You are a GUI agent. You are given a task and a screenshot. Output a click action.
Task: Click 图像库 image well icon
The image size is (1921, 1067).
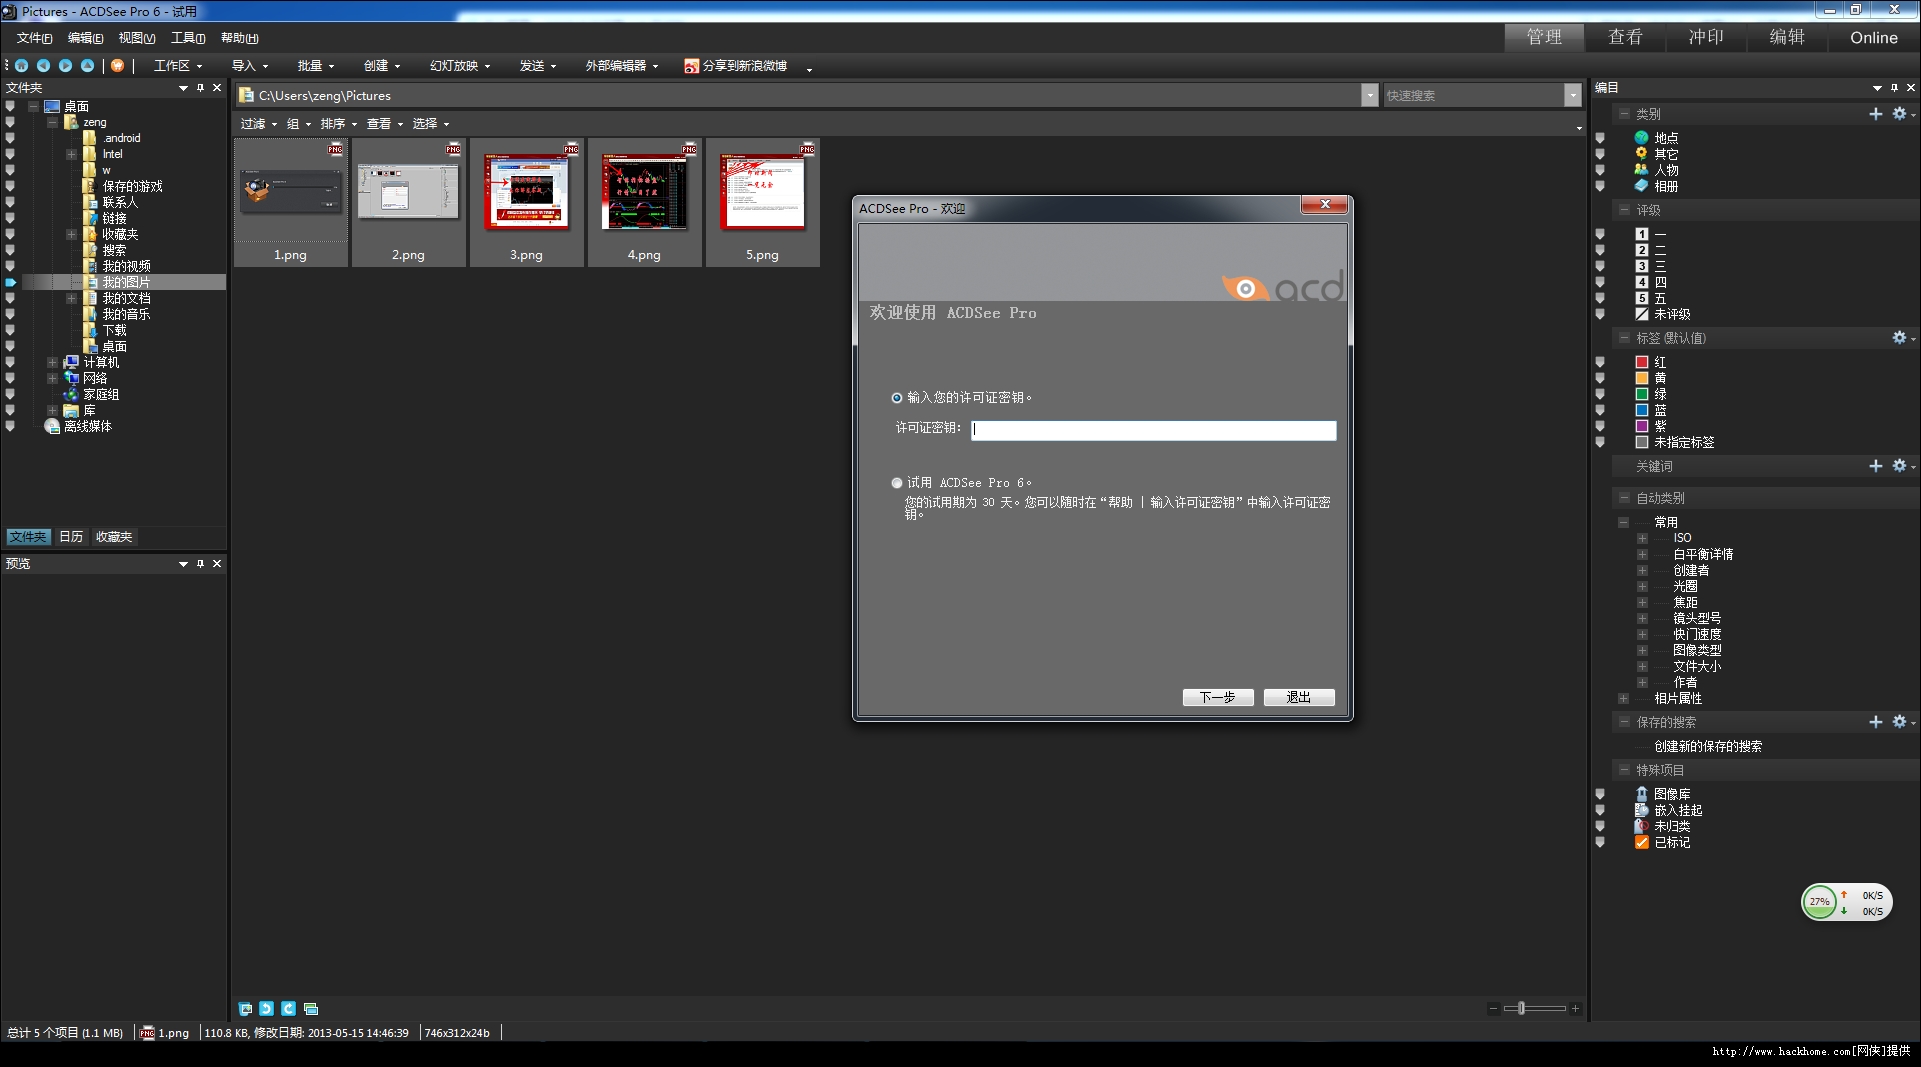(1641, 794)
